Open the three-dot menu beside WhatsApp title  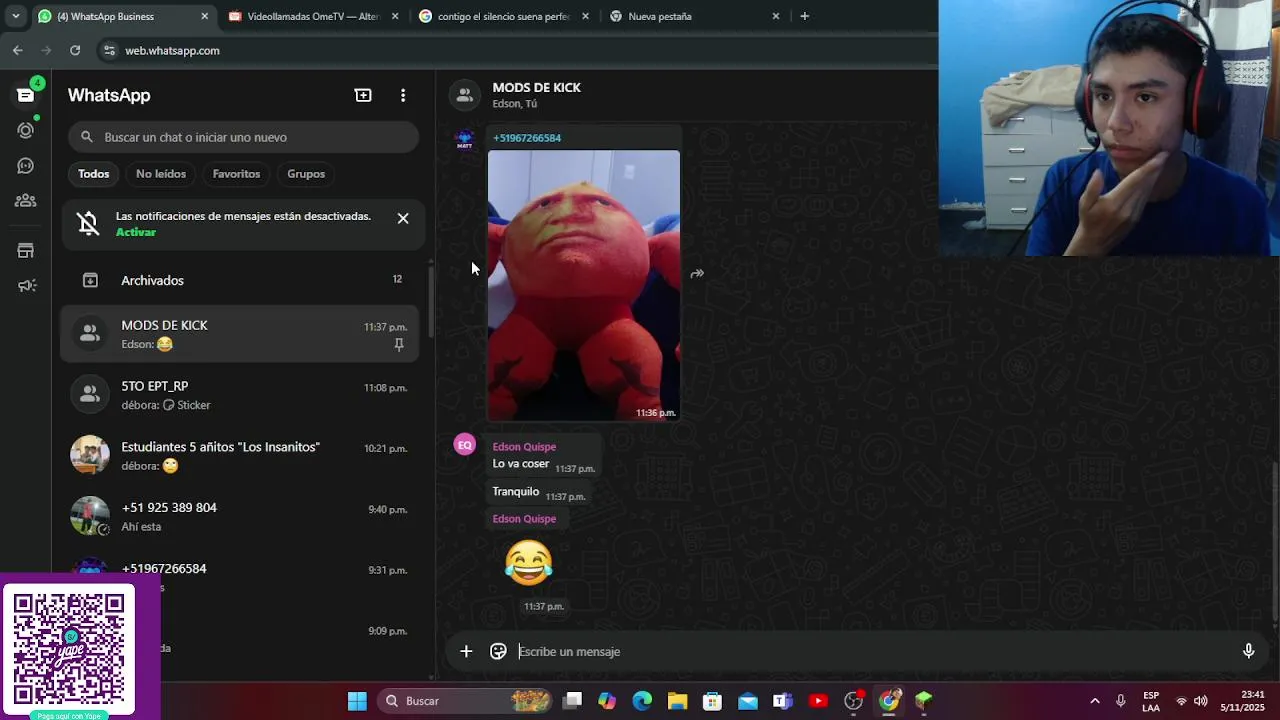[x=403, y=95]
